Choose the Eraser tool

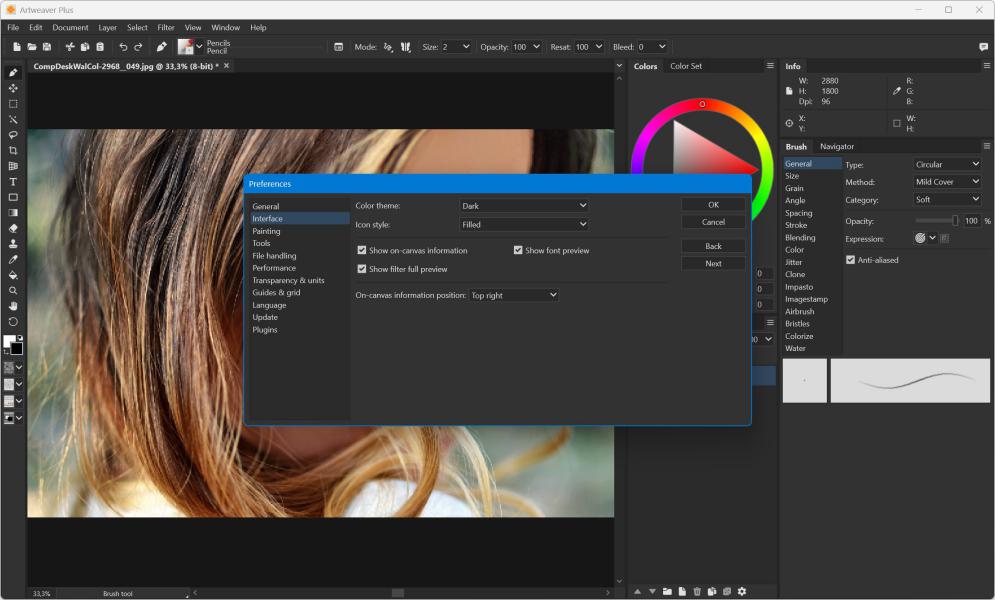point(13,228)
